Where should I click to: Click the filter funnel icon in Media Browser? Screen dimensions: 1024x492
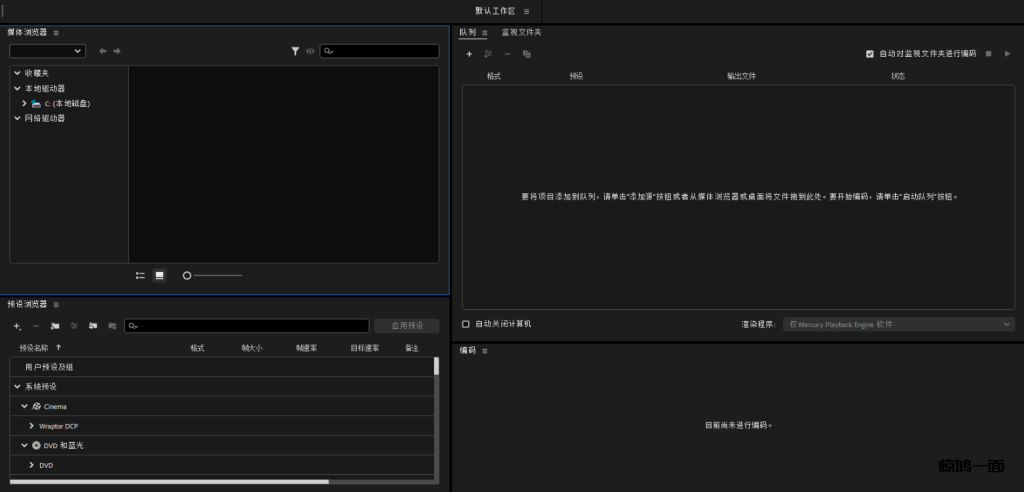(x=295, y=51)
